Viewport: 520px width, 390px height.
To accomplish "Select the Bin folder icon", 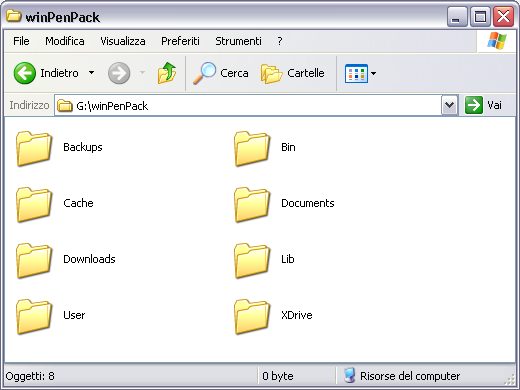I will (252, 148).
